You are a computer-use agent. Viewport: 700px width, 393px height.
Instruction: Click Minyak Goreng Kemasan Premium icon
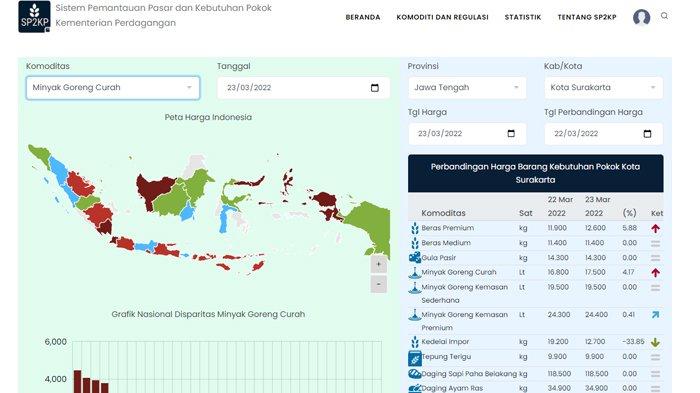pos(415,315)
